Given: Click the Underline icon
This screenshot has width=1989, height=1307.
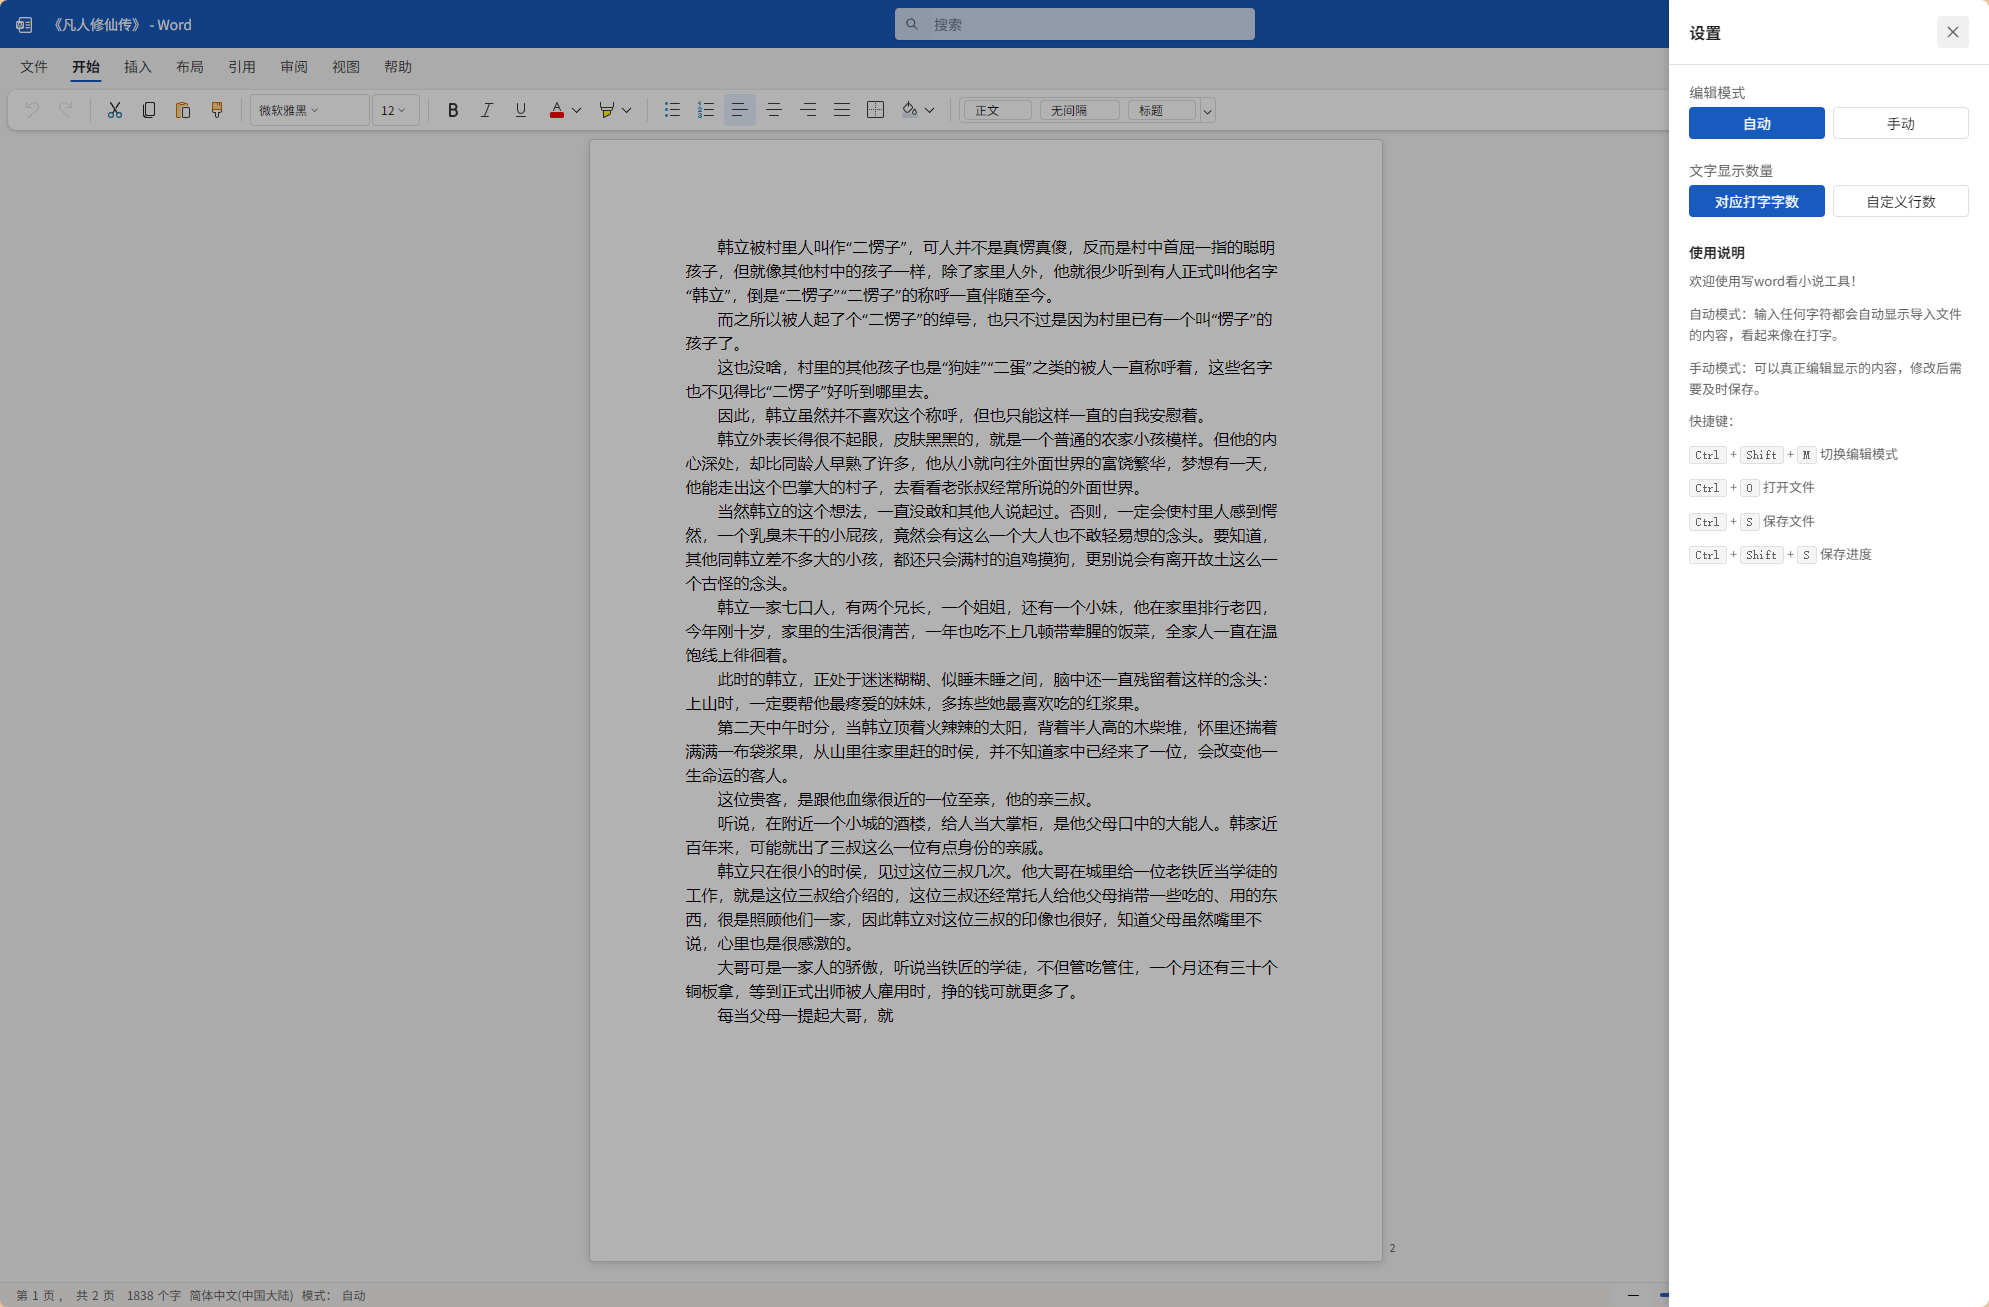Looking at the screenshot, I should 520,110.
